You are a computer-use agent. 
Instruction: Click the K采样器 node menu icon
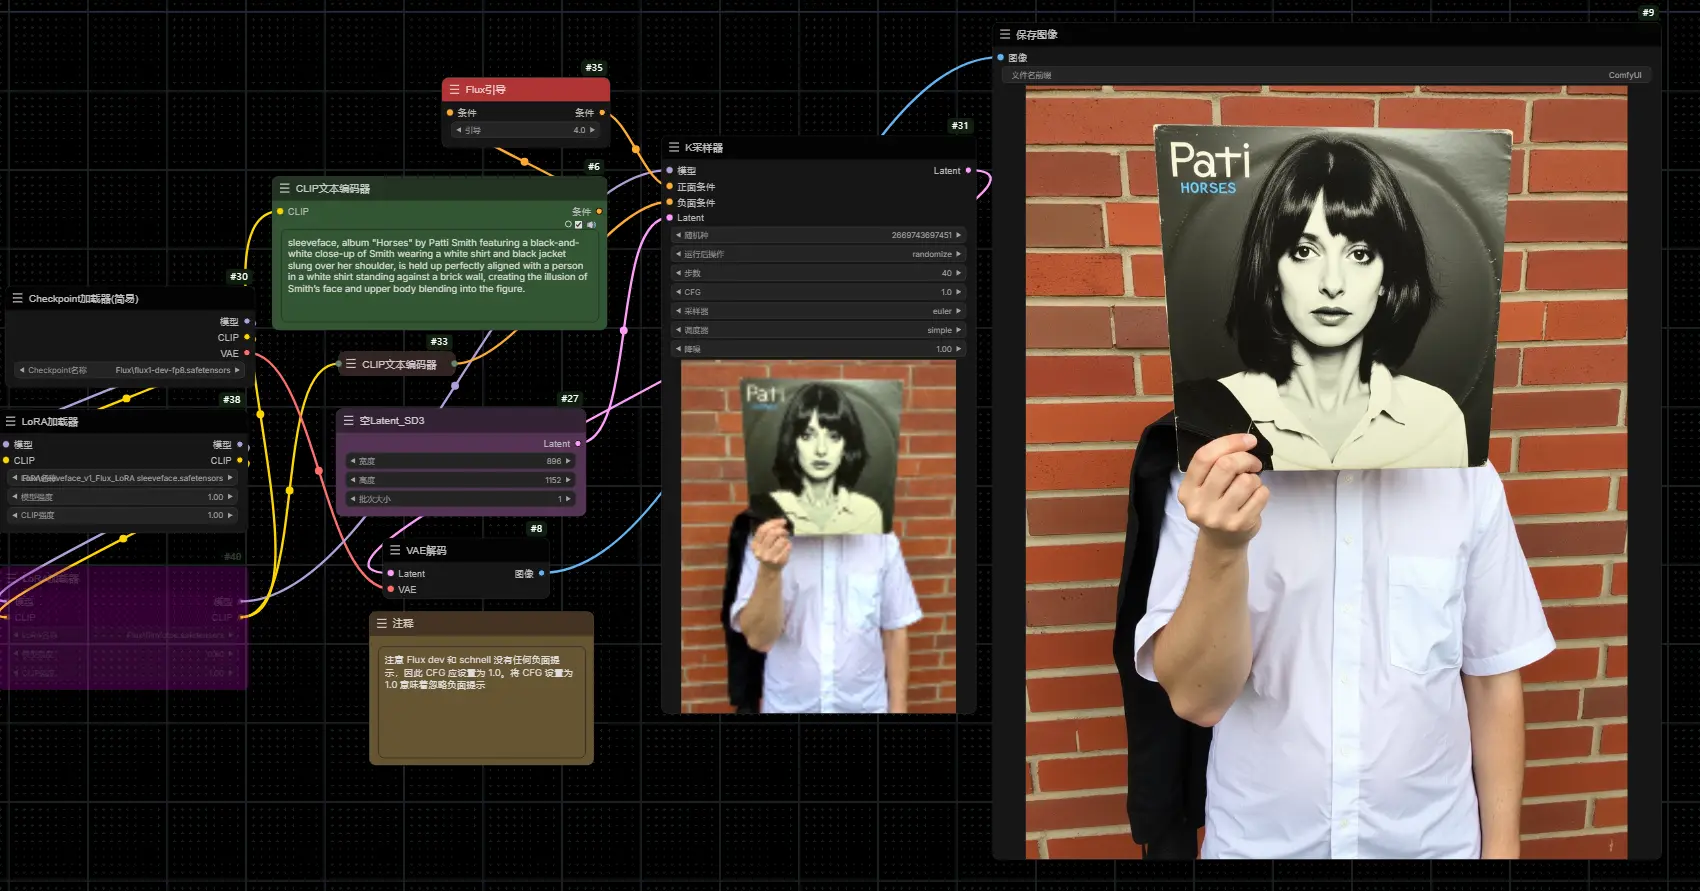674,147
